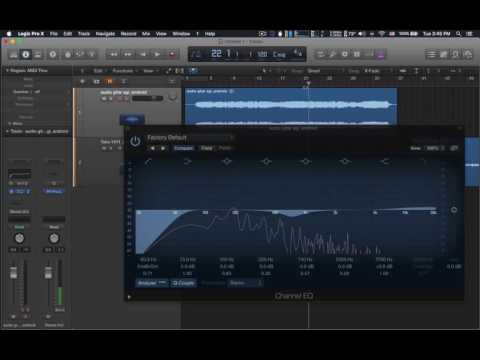This screenshot has height=360, width=480.
Task: Add a new track with plus button
Action: click(x=82, y=81)
